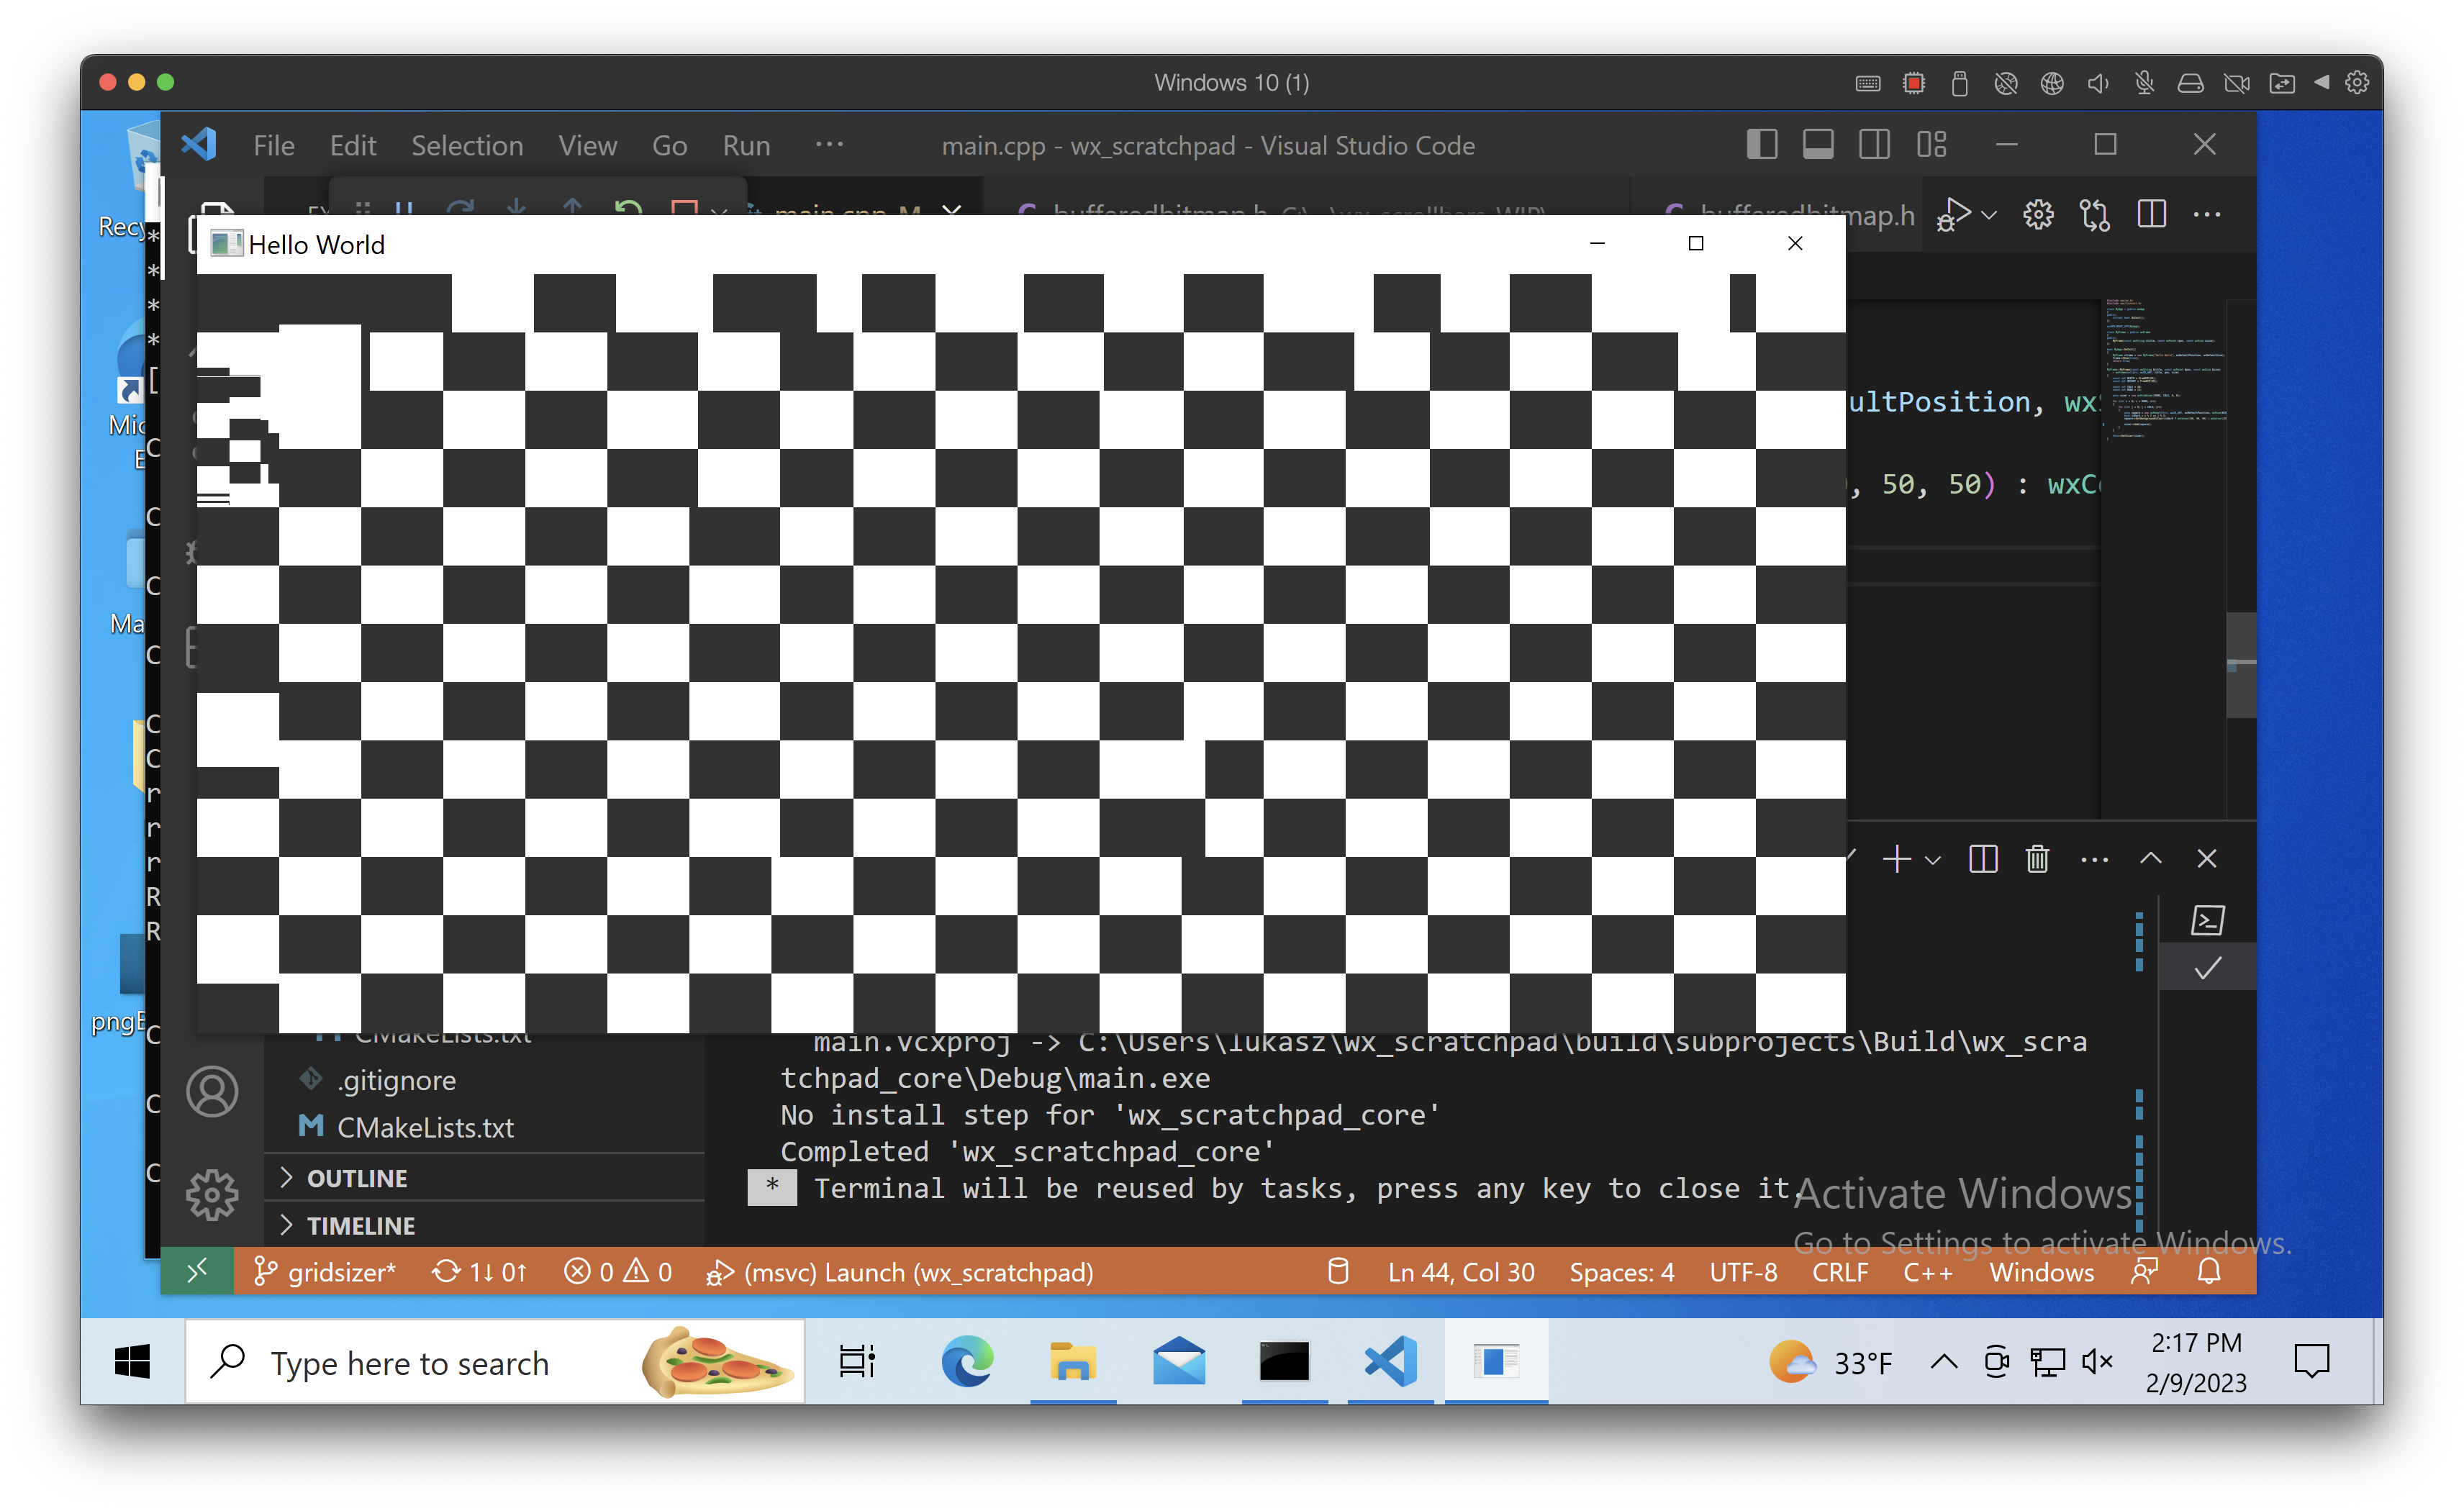Collapse the OUTLINE section
This screenshot has width=2464, height=1511.
pos(357,1177)
